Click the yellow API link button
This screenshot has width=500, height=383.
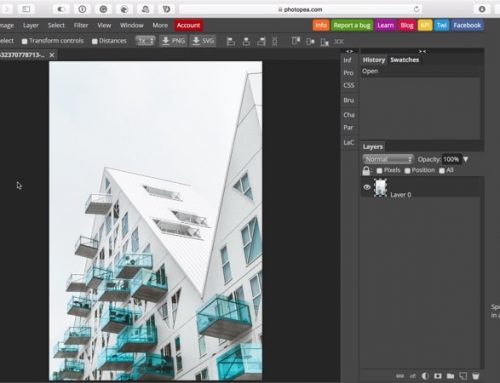(425, 25)
